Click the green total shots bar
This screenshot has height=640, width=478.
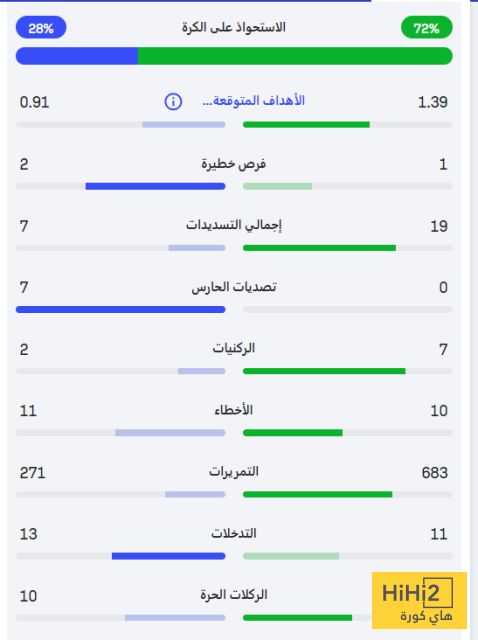pyautogui.click(x=319, y=248)
